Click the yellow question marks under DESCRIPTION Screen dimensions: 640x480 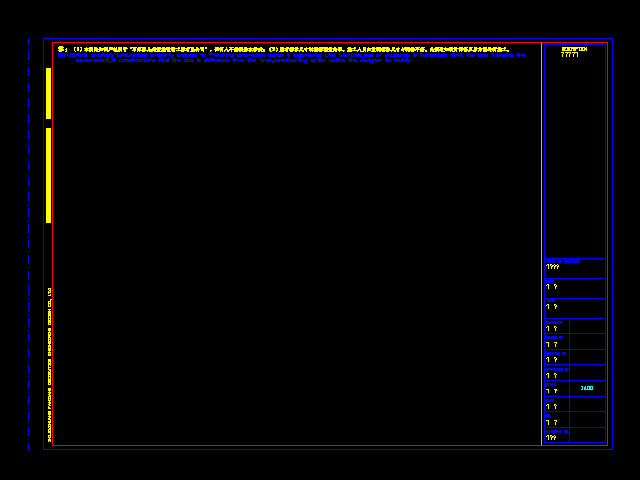point(569,55)
